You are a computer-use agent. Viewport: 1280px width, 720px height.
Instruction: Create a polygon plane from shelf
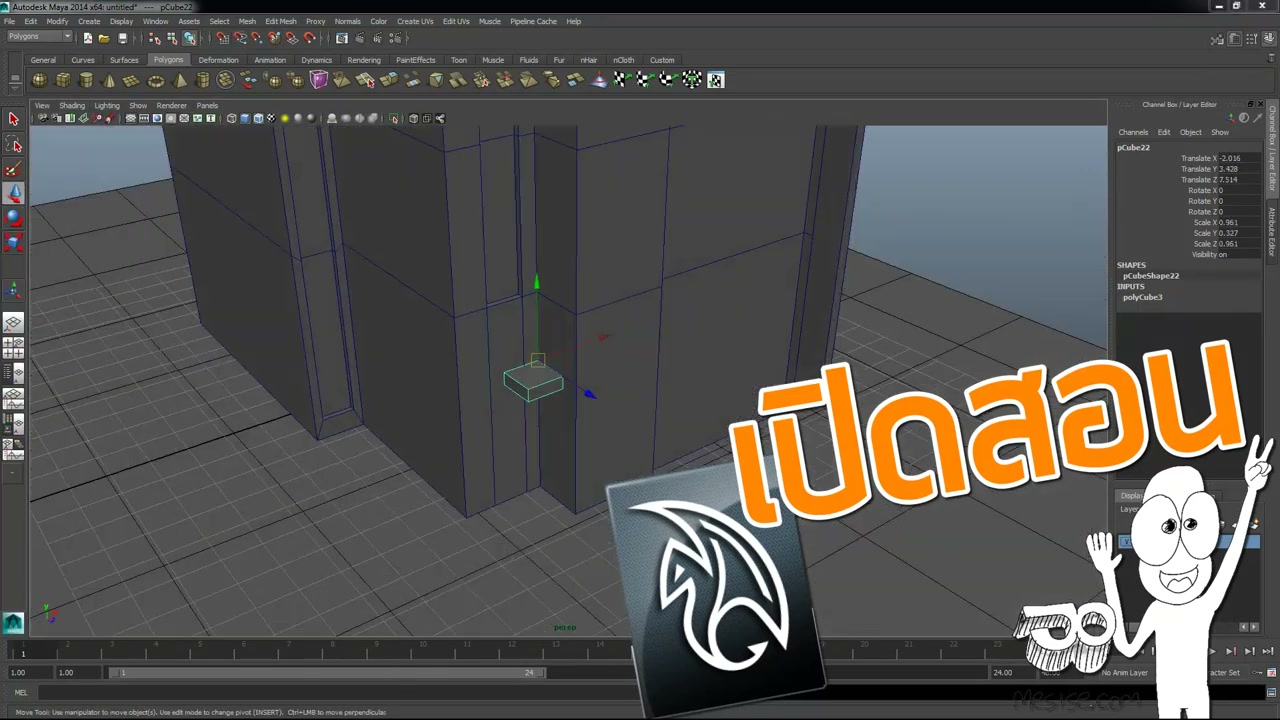click(x=131, y=80)
